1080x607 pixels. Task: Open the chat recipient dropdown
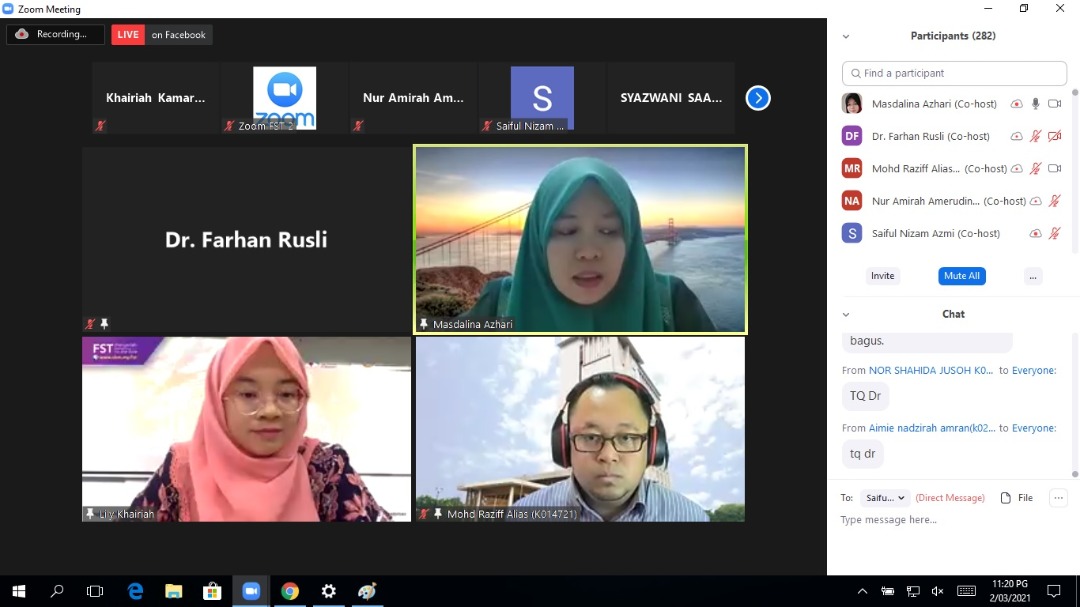[x=886, y=497]
